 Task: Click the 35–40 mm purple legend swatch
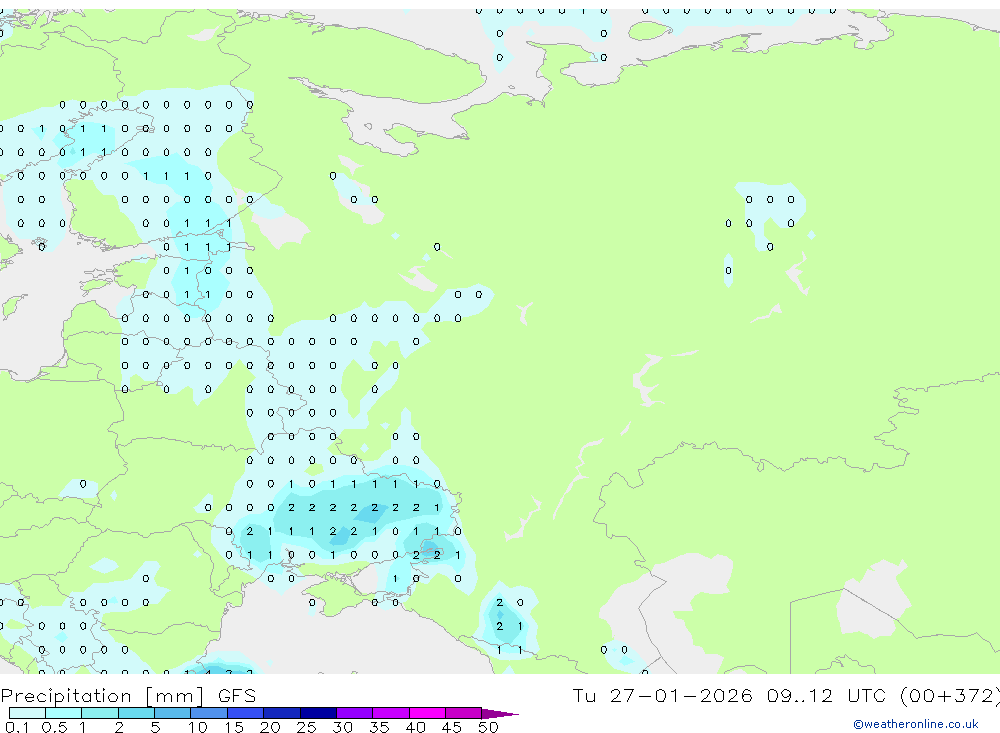tap(391, 713)
